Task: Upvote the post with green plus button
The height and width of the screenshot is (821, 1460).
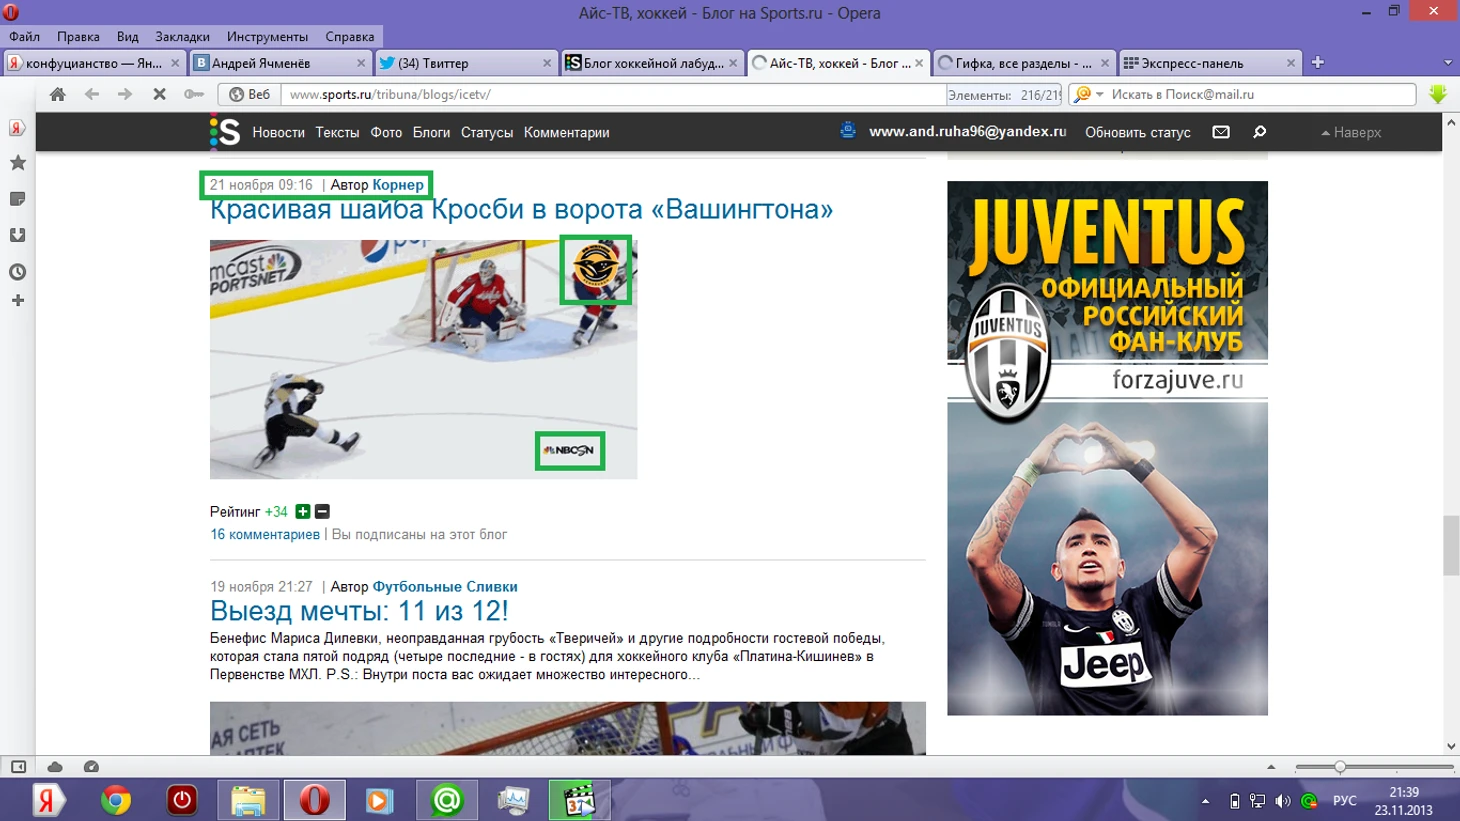Action: pyautogui.click(x=303, y=512)
